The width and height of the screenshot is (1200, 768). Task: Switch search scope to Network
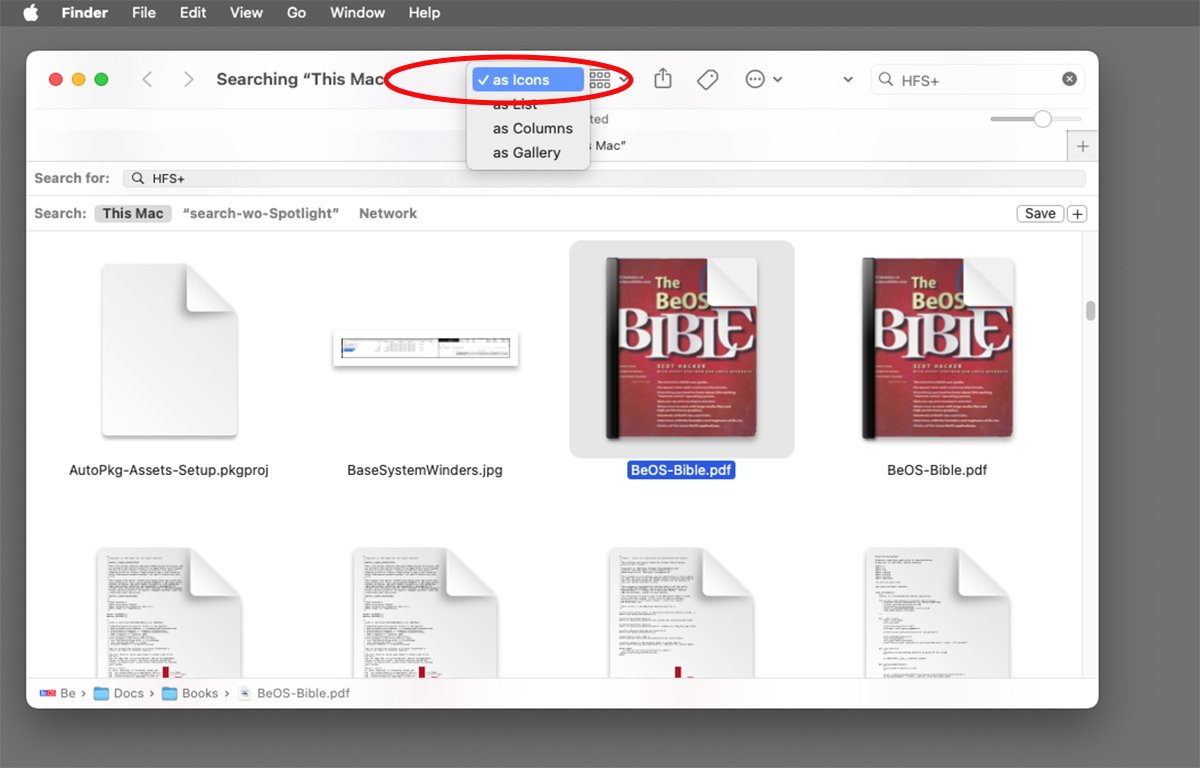(388, 213)
